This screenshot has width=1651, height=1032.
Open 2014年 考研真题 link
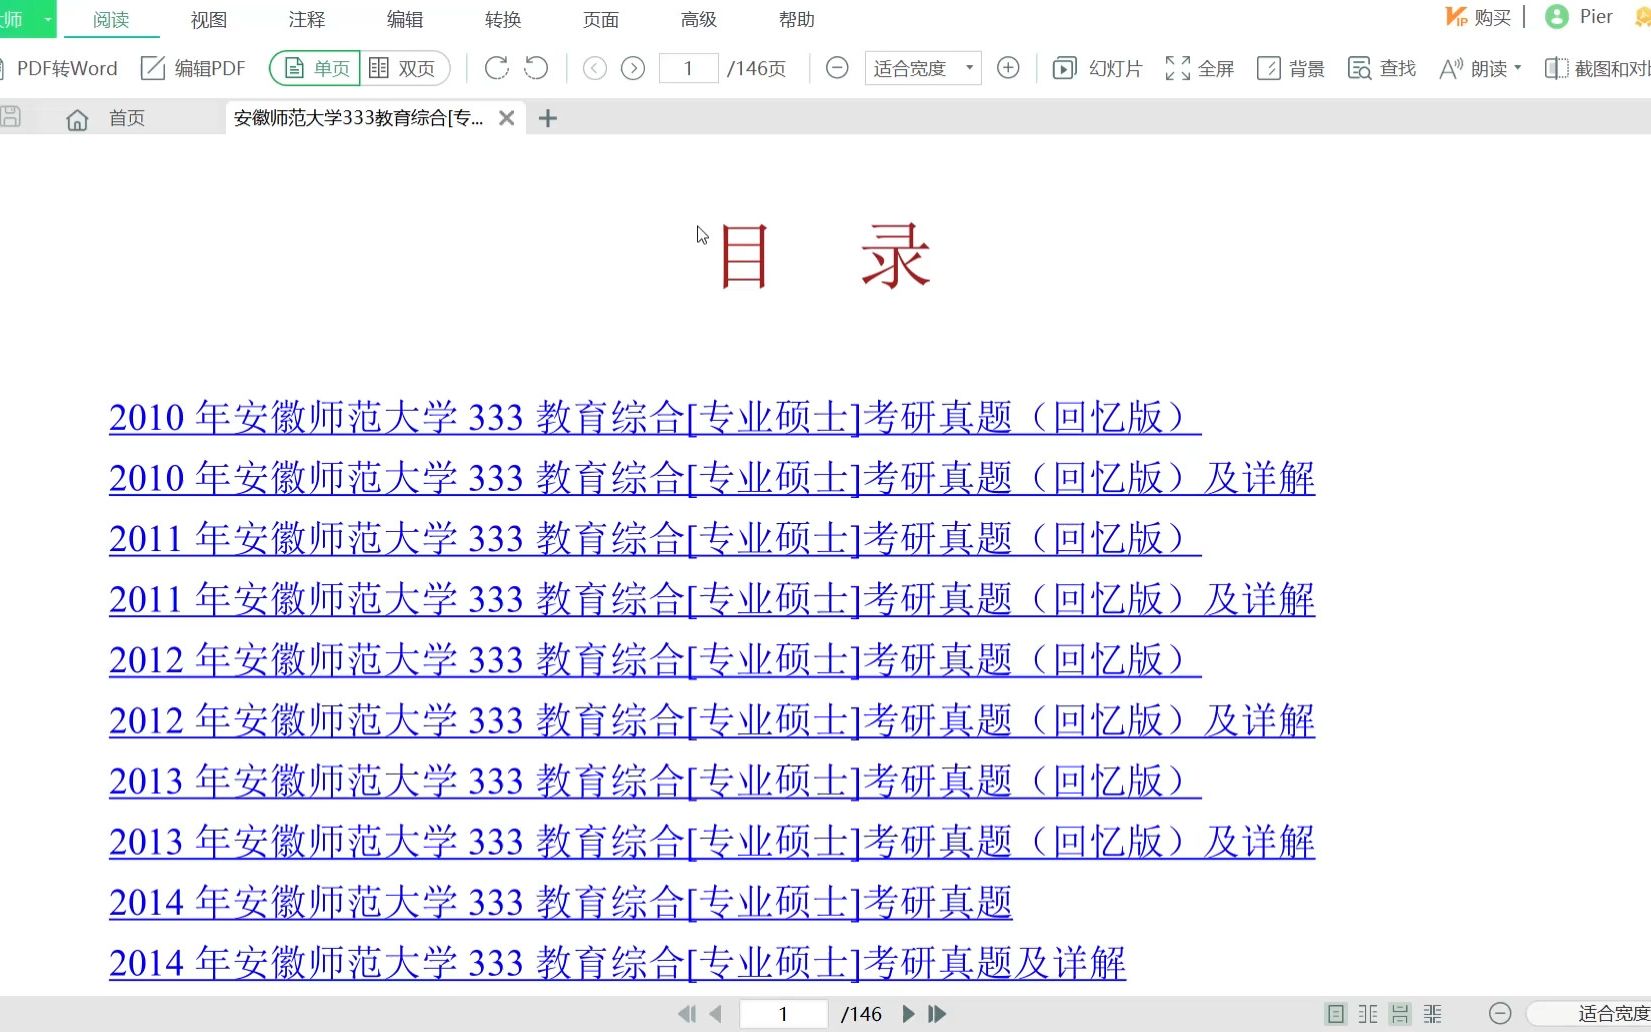(x=561, y=902)
